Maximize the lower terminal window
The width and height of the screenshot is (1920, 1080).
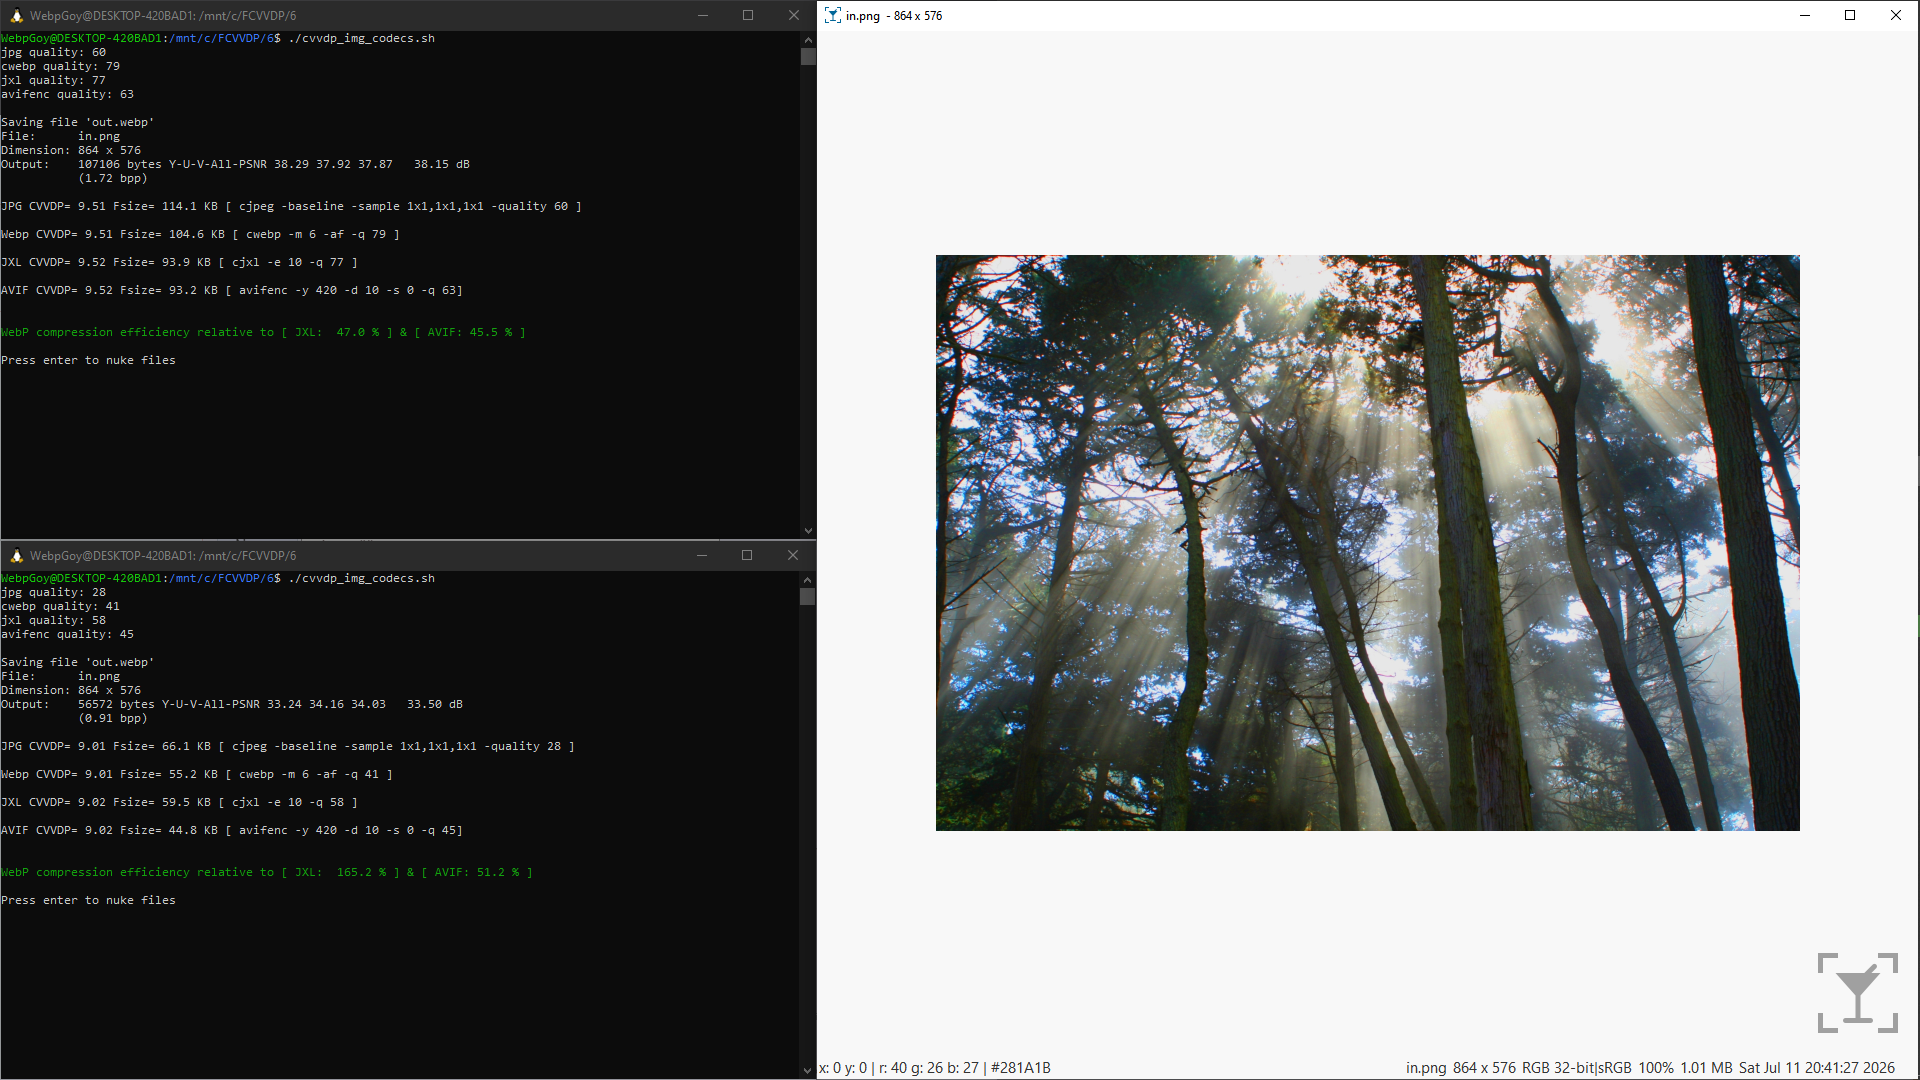click(747, 556)
